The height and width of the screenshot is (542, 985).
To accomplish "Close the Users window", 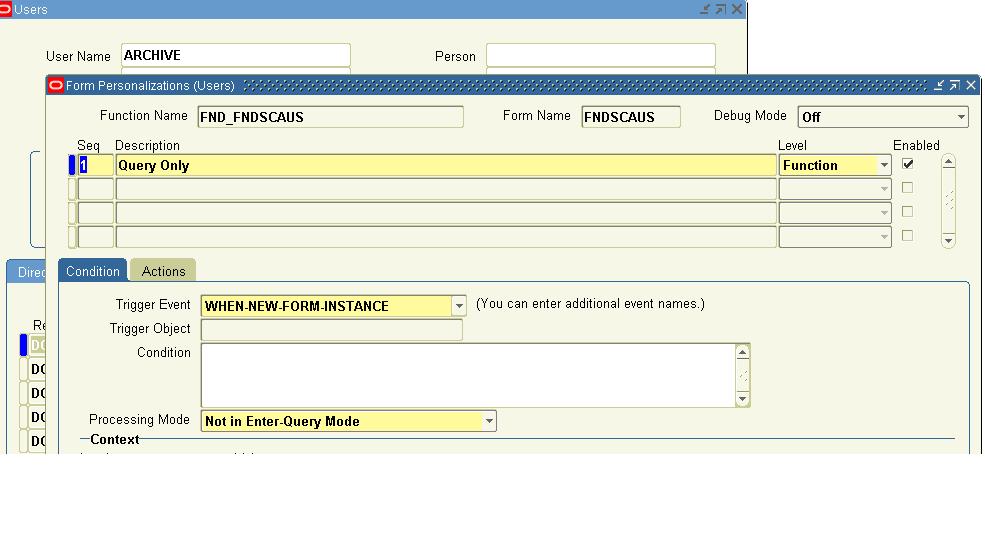I will pos(737,9).
